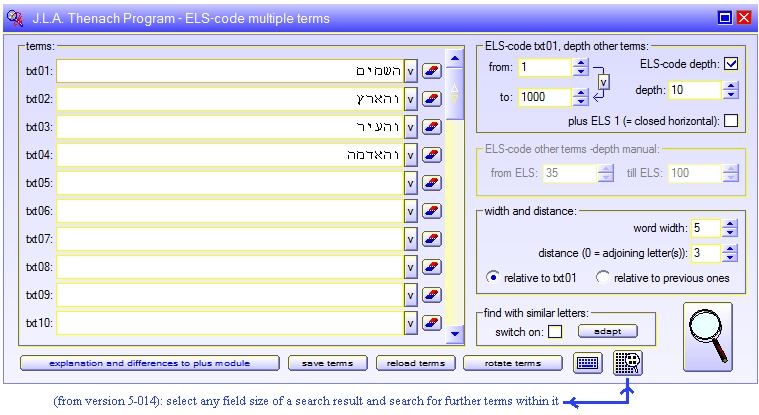
Task: Open the txt04 term dropdown
Action: (410, 155)
